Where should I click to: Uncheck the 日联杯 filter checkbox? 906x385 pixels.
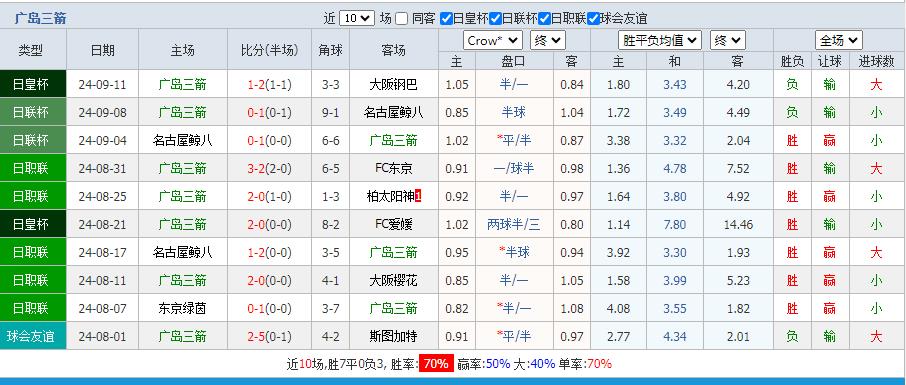coord(495,18)
